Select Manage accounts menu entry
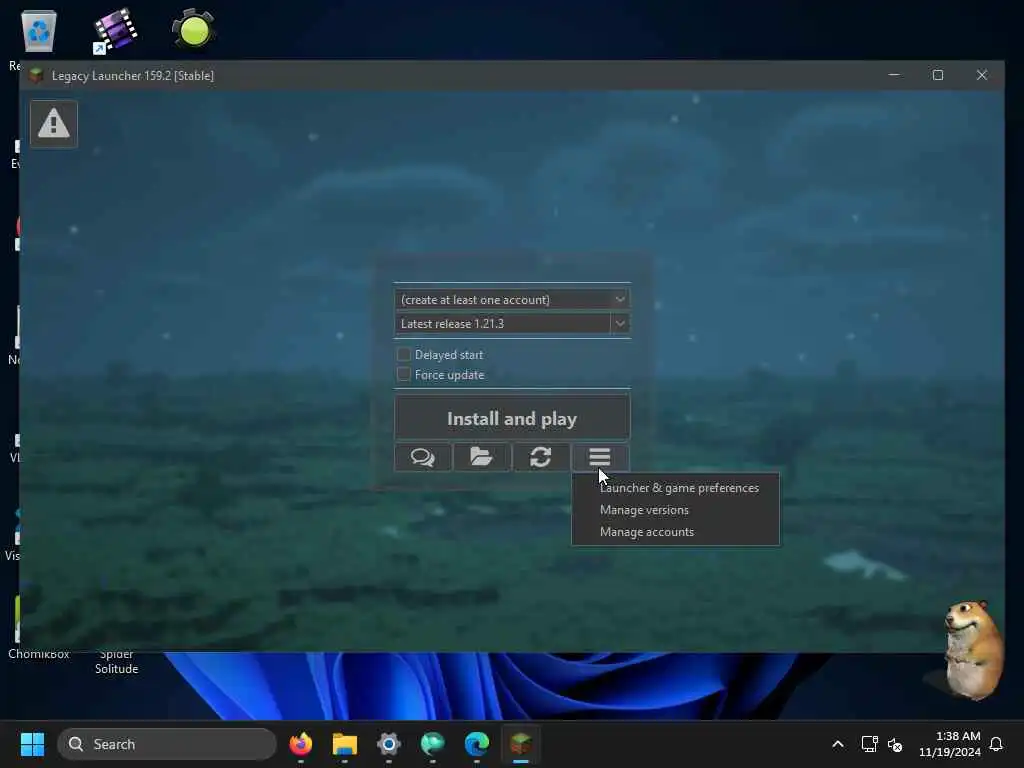 [x=647, y=532]
